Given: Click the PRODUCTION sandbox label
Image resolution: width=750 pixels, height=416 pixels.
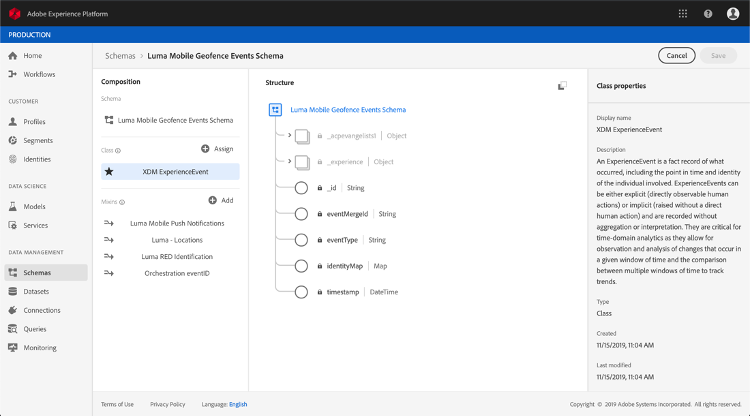Looking at the screenshot, I should 29,35.
